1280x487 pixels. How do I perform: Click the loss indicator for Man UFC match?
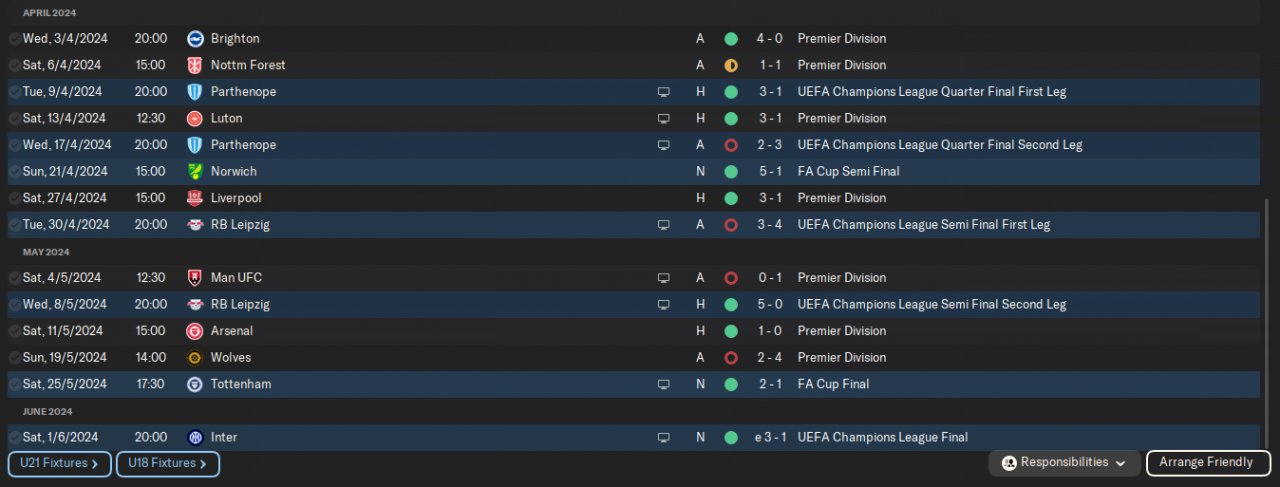(x=731, y=278)
